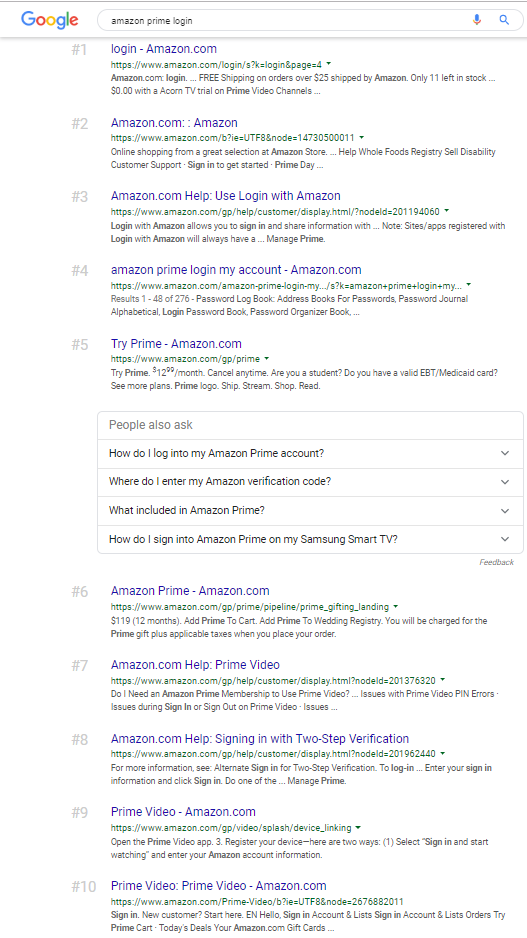Open result 'Prime Video - Amazon.com'
The image size is (527, 938).
click(x=183, y=812)
